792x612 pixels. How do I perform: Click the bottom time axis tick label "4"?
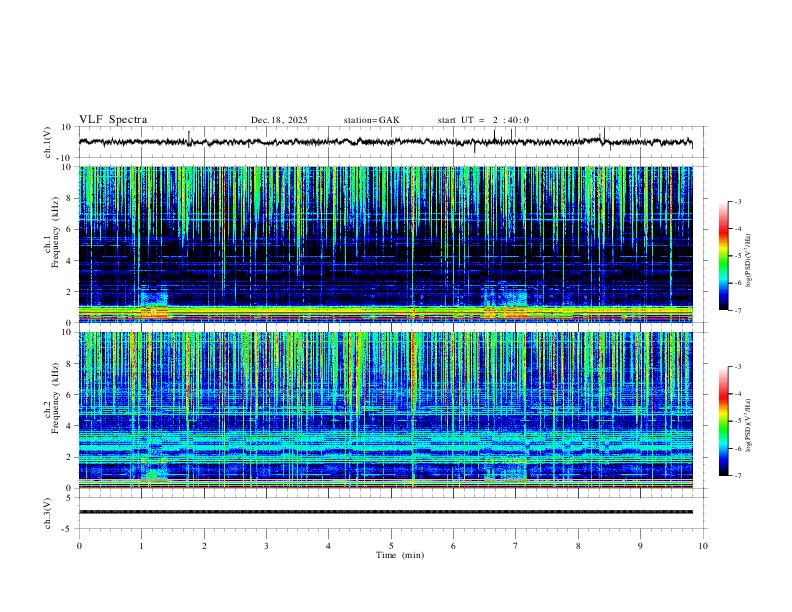[x=328, y=546]
